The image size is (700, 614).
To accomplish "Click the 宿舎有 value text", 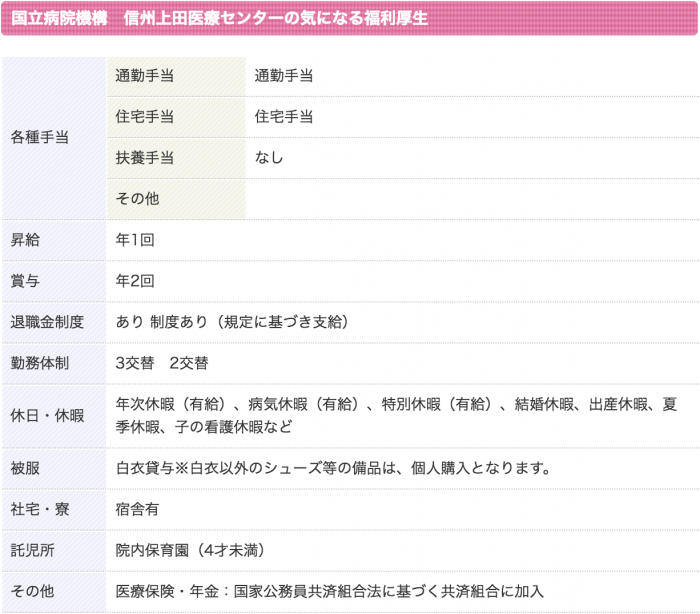I will (138, 509).
